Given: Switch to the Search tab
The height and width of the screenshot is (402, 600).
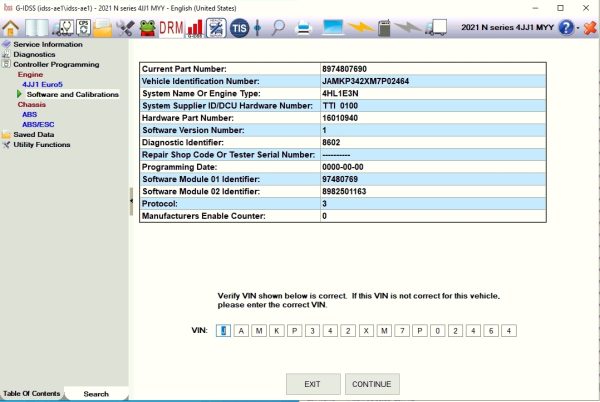Looking at the screenshot, I should click(x=96, y=394).
